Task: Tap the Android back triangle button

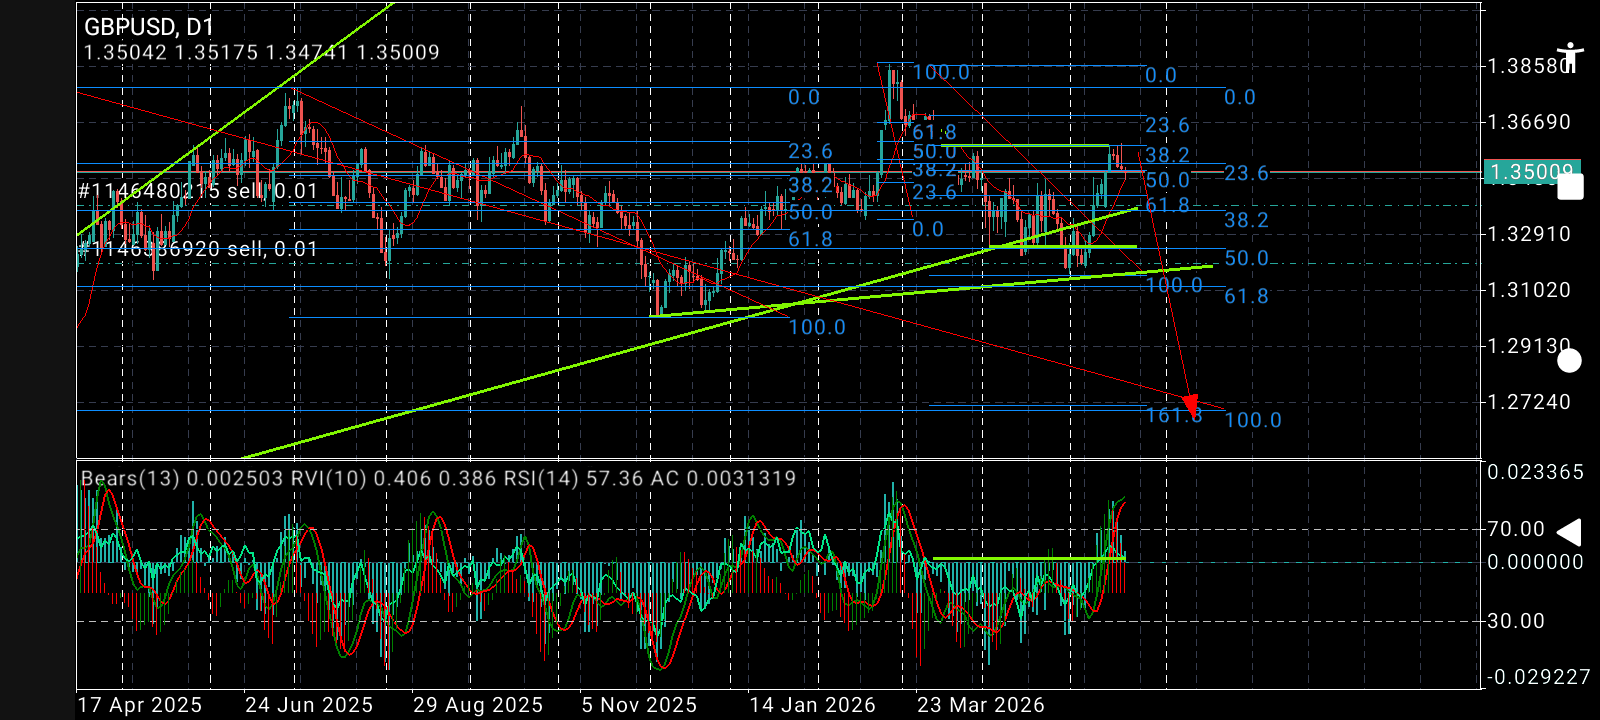Action: coord(1570,532)
